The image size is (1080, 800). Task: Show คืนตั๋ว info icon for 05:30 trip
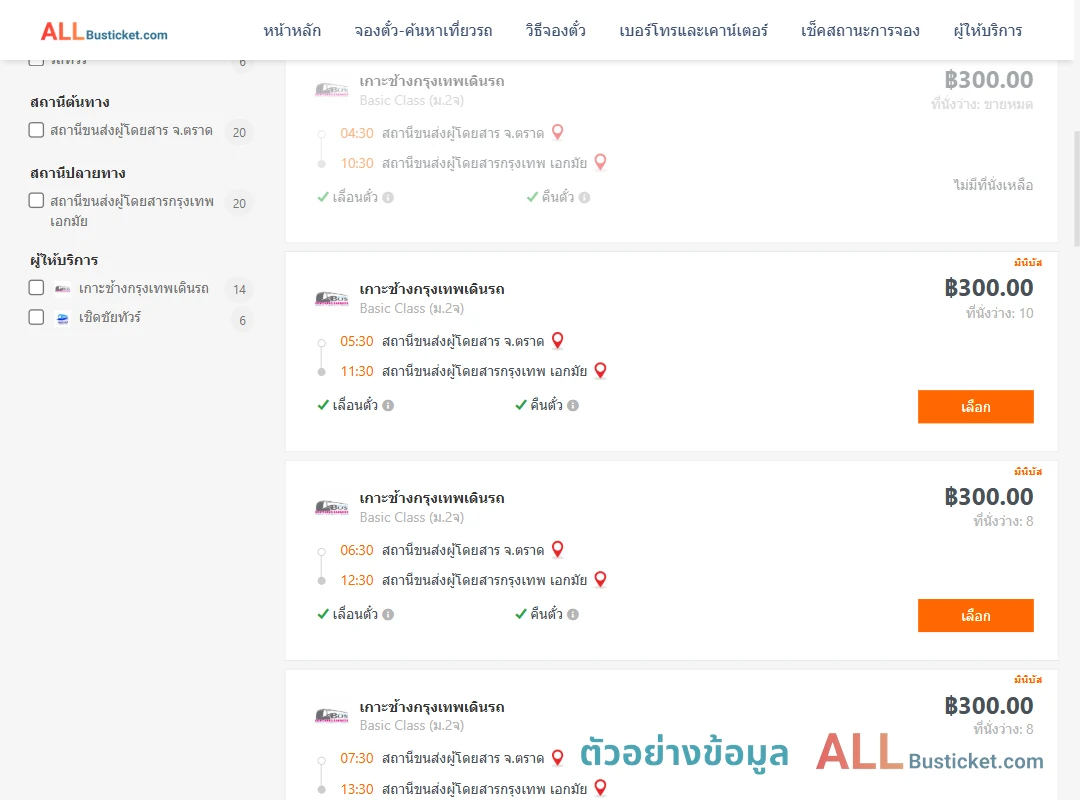click(573, 405)
